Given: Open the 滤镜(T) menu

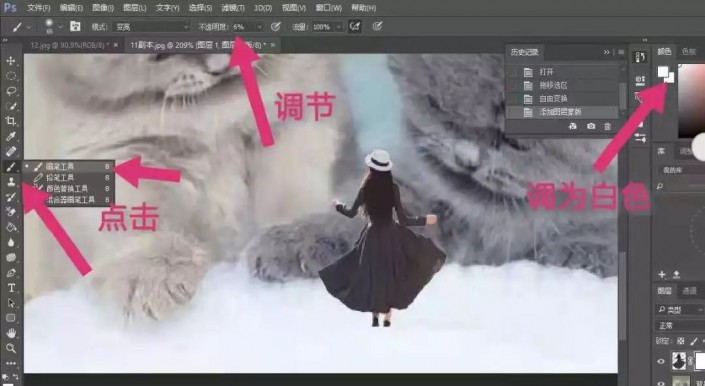Looking at the screenshot, I should (233, 8).
